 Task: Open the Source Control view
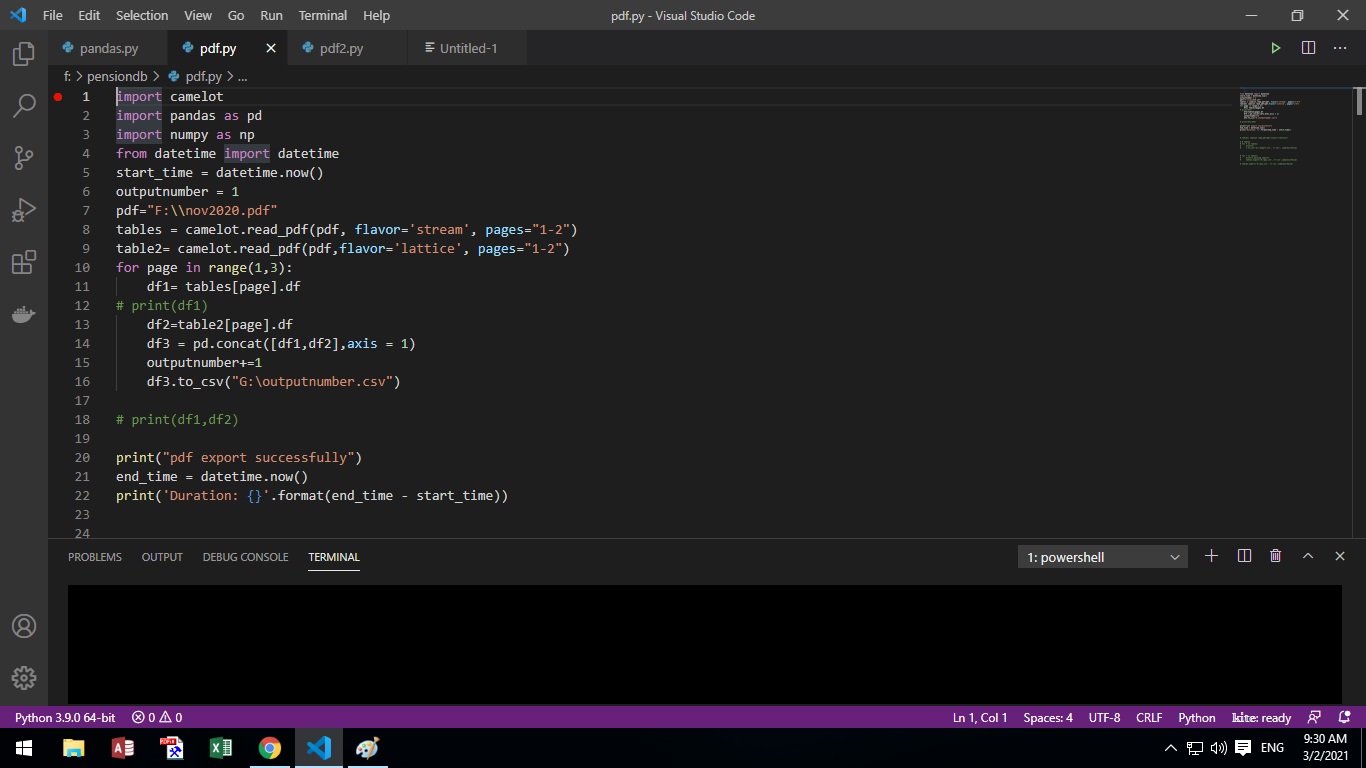pos(23,157)
